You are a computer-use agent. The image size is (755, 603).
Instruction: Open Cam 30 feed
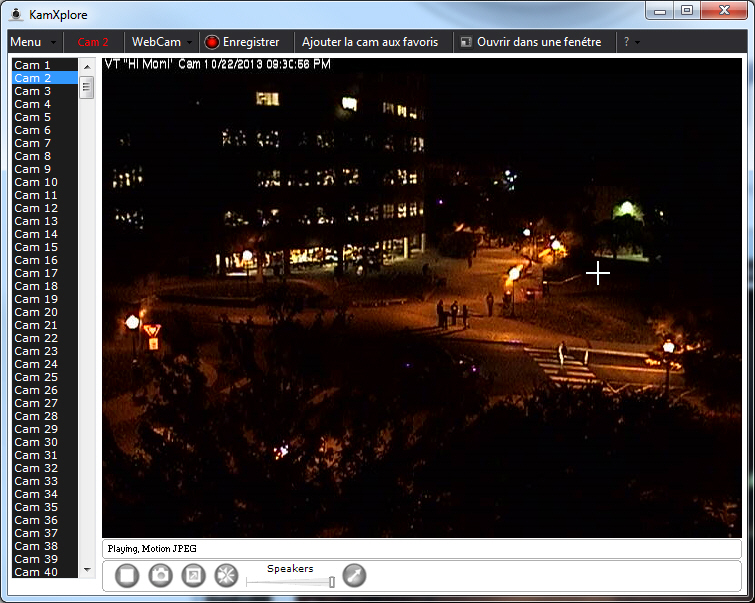click(x=45, y=442)
